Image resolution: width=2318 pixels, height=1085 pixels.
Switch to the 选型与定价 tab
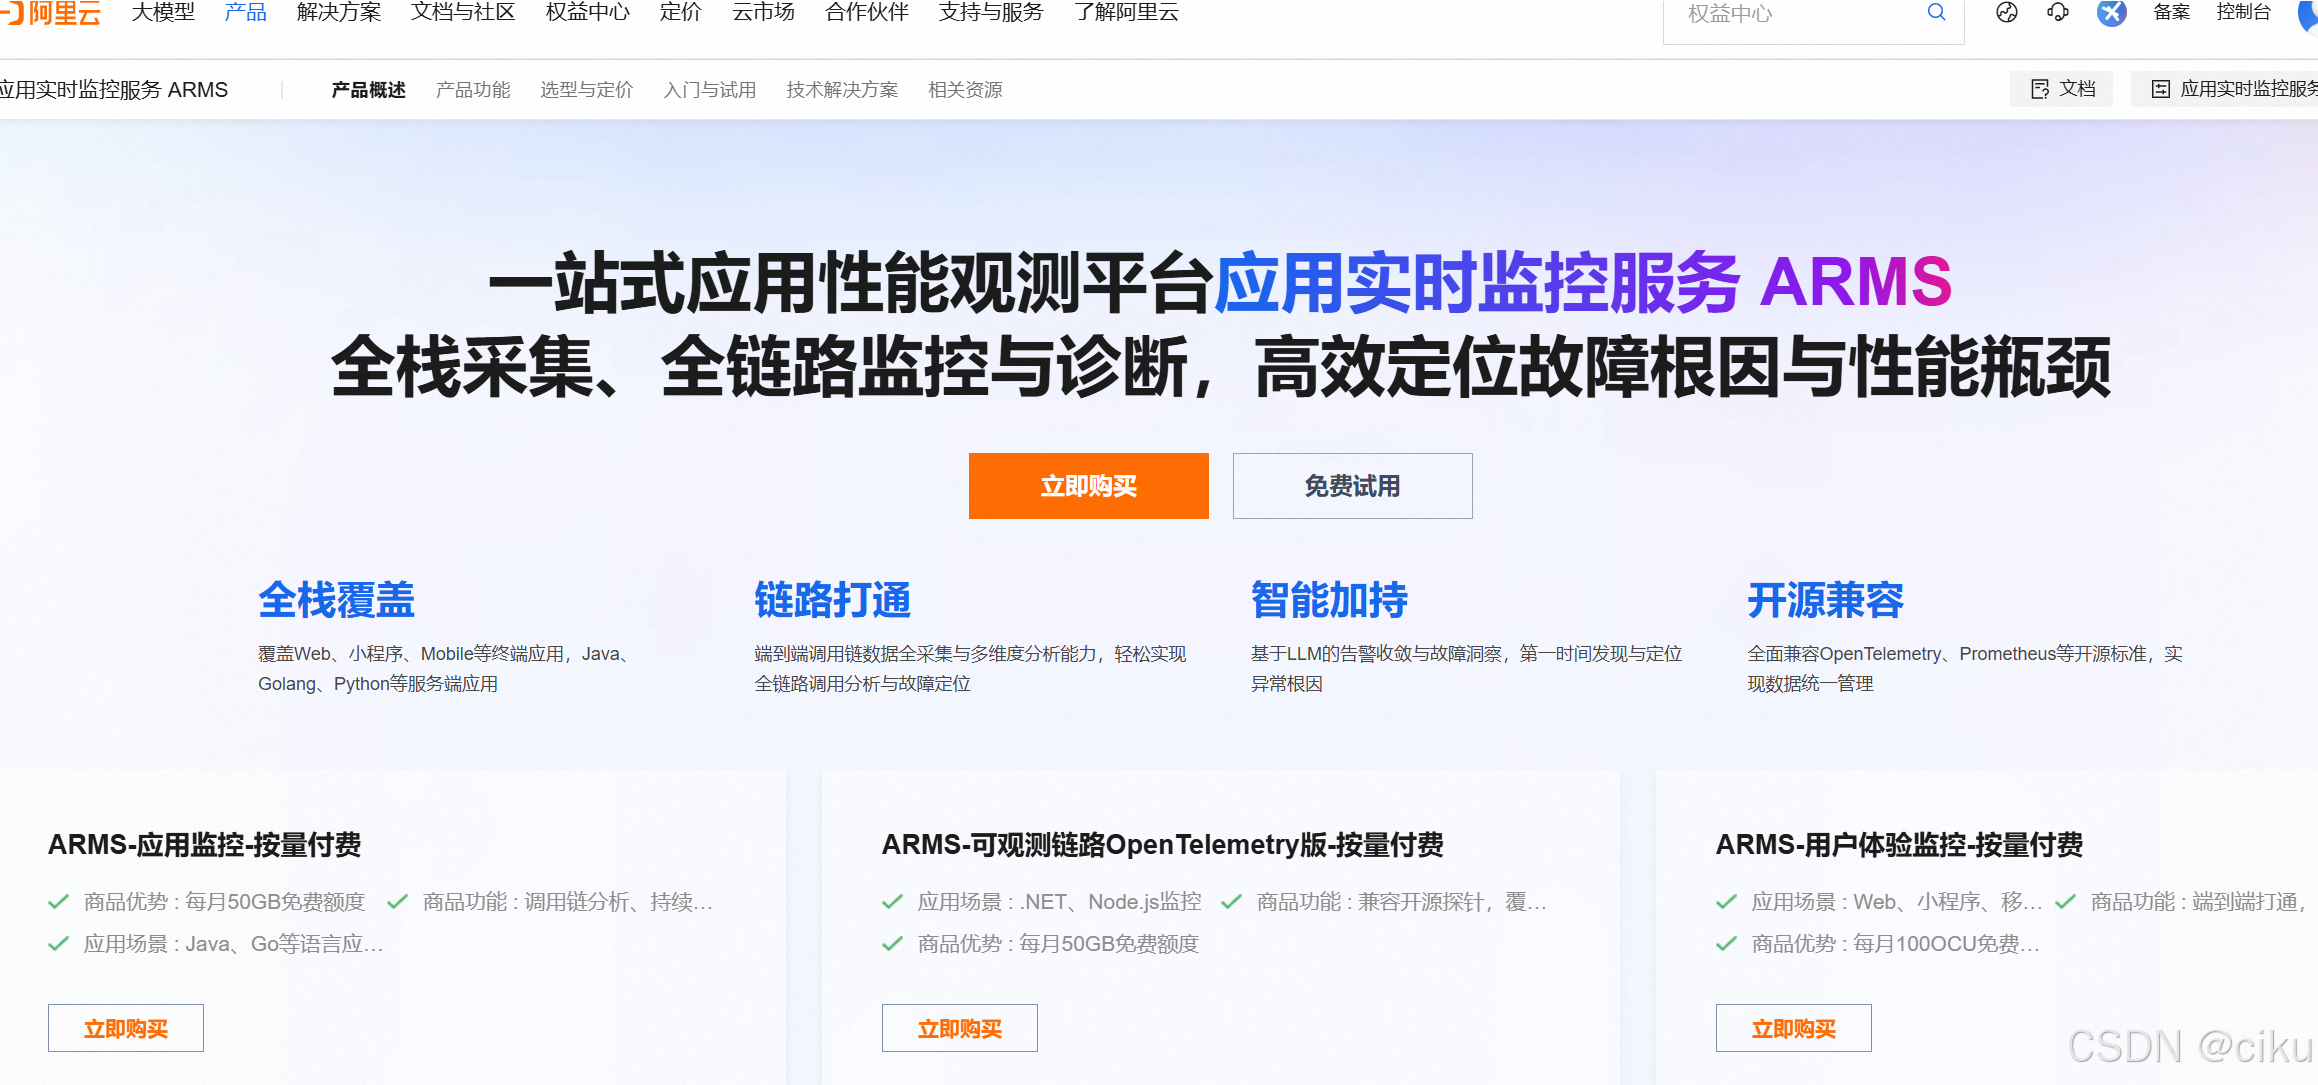tap(587, 90)
